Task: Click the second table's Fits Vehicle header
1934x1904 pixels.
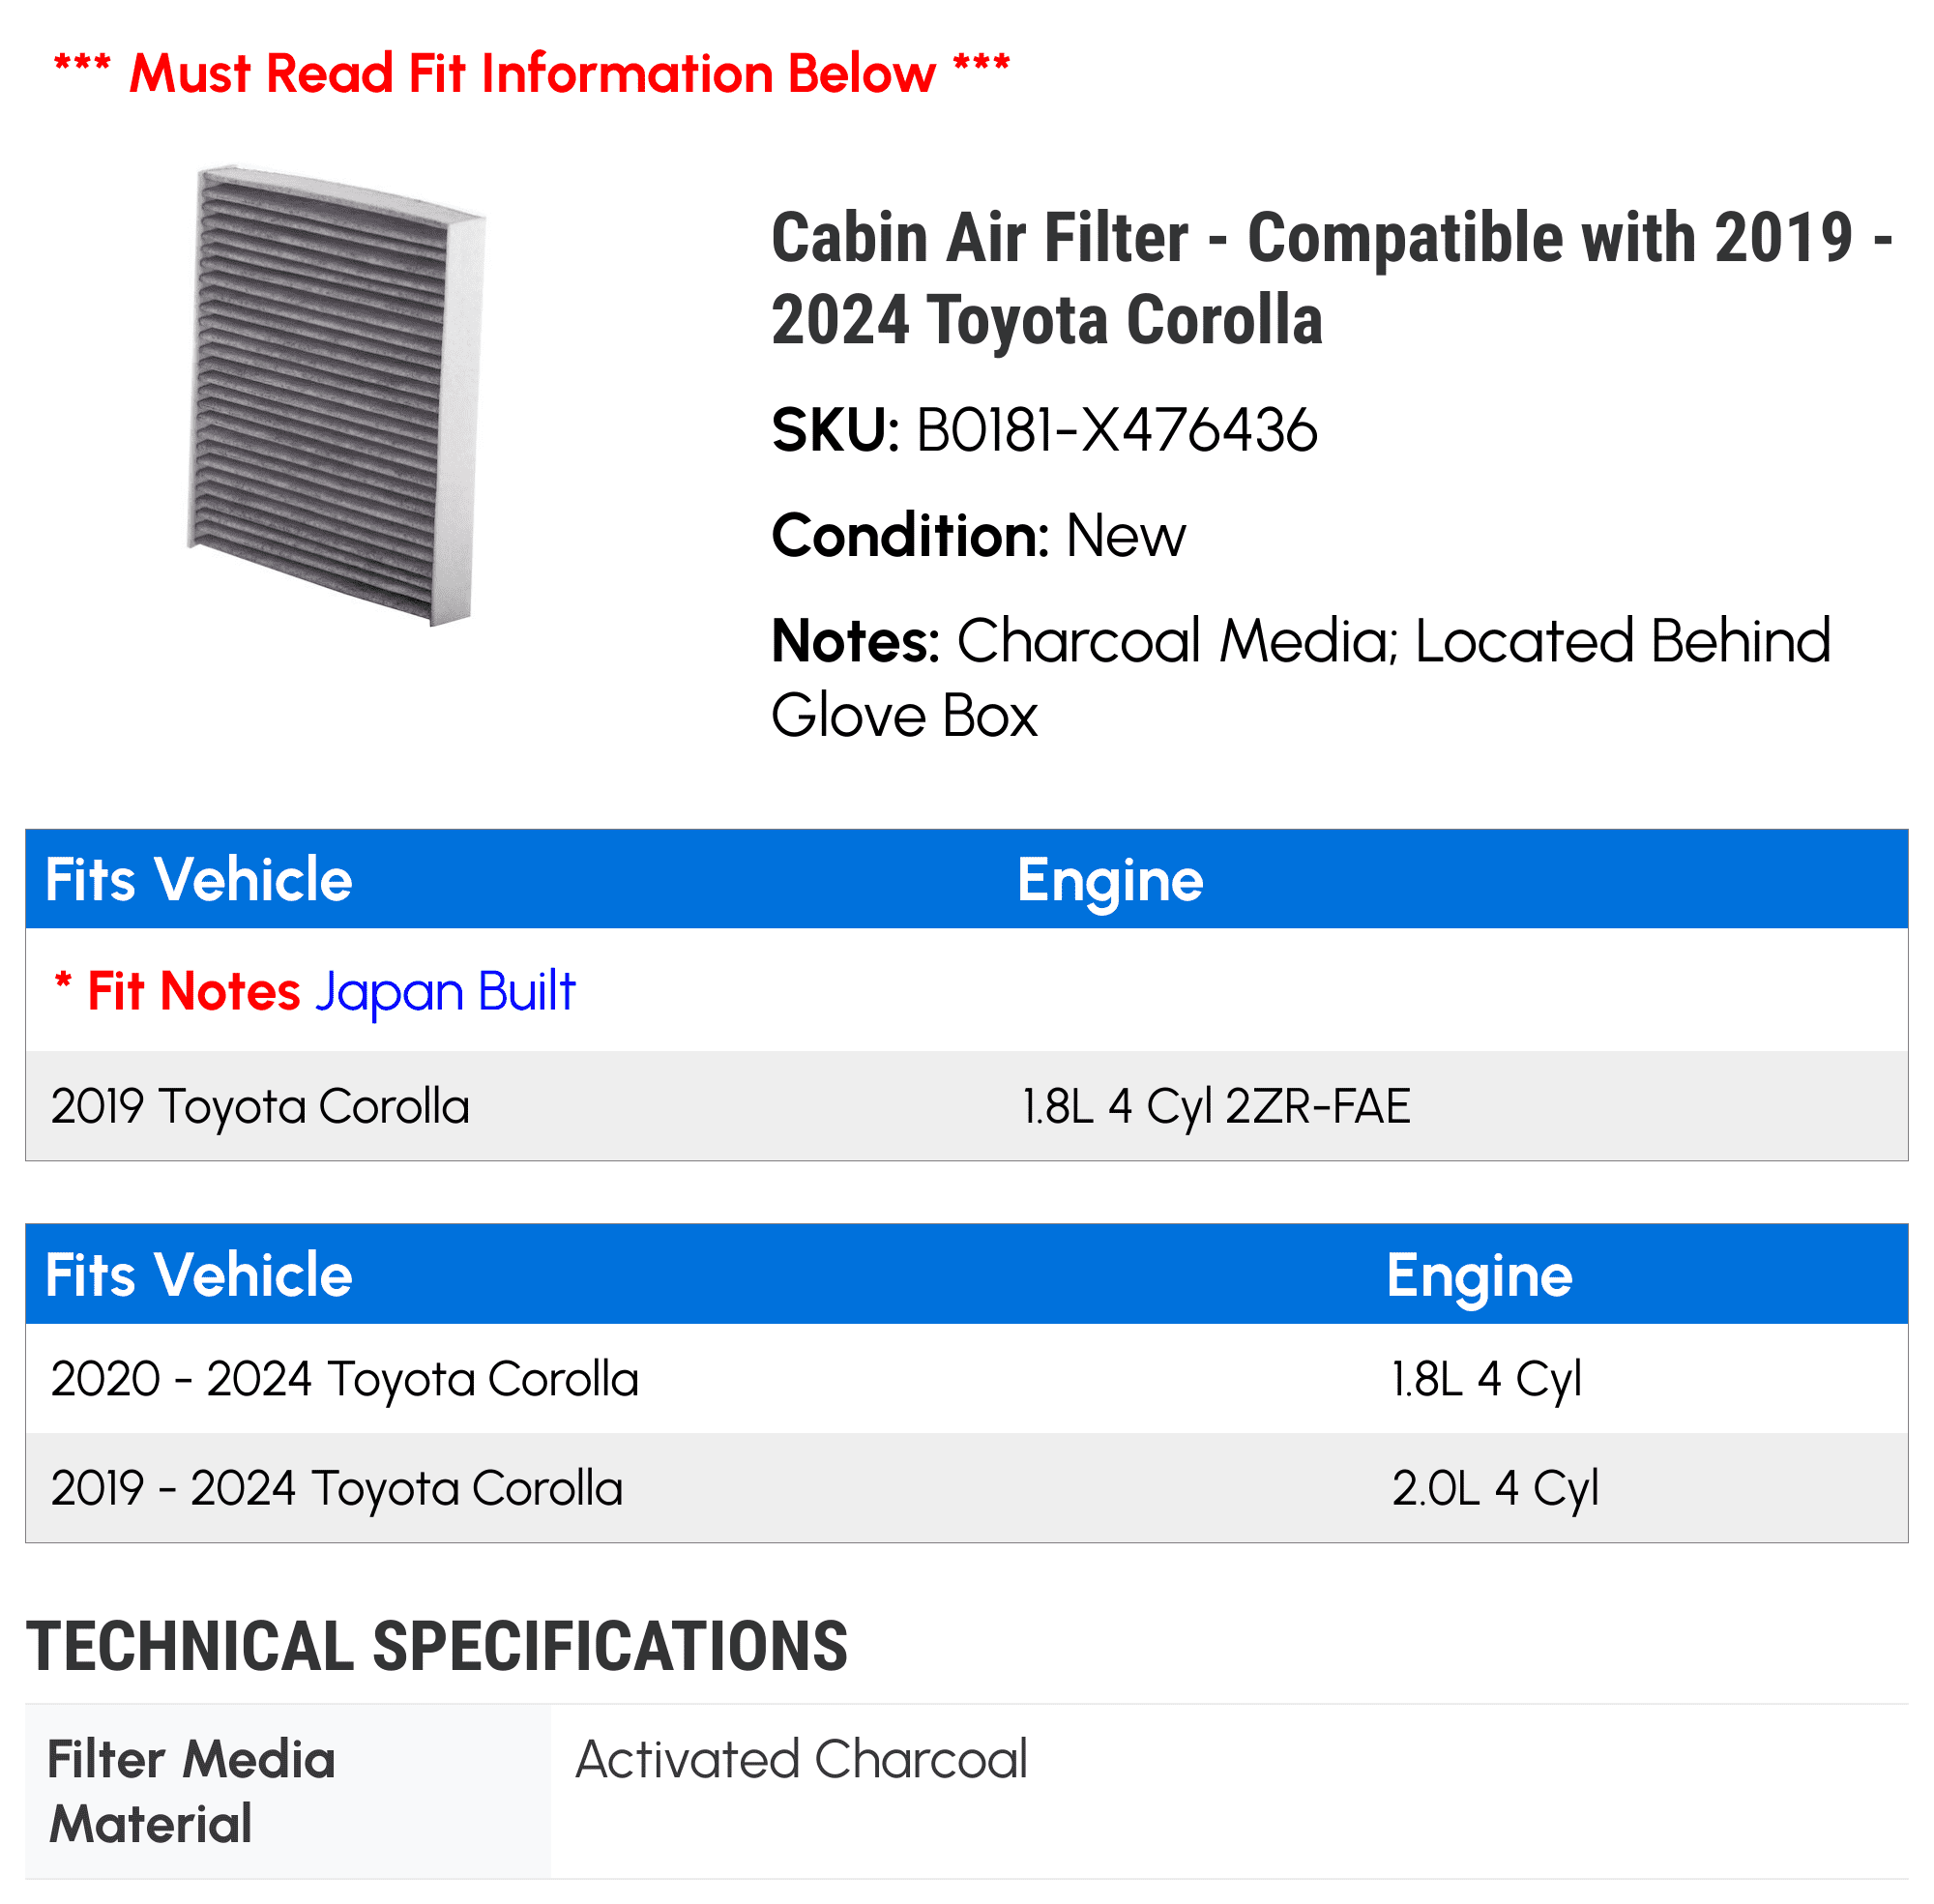Action: pyautogui.click(x=199, y=1275)
